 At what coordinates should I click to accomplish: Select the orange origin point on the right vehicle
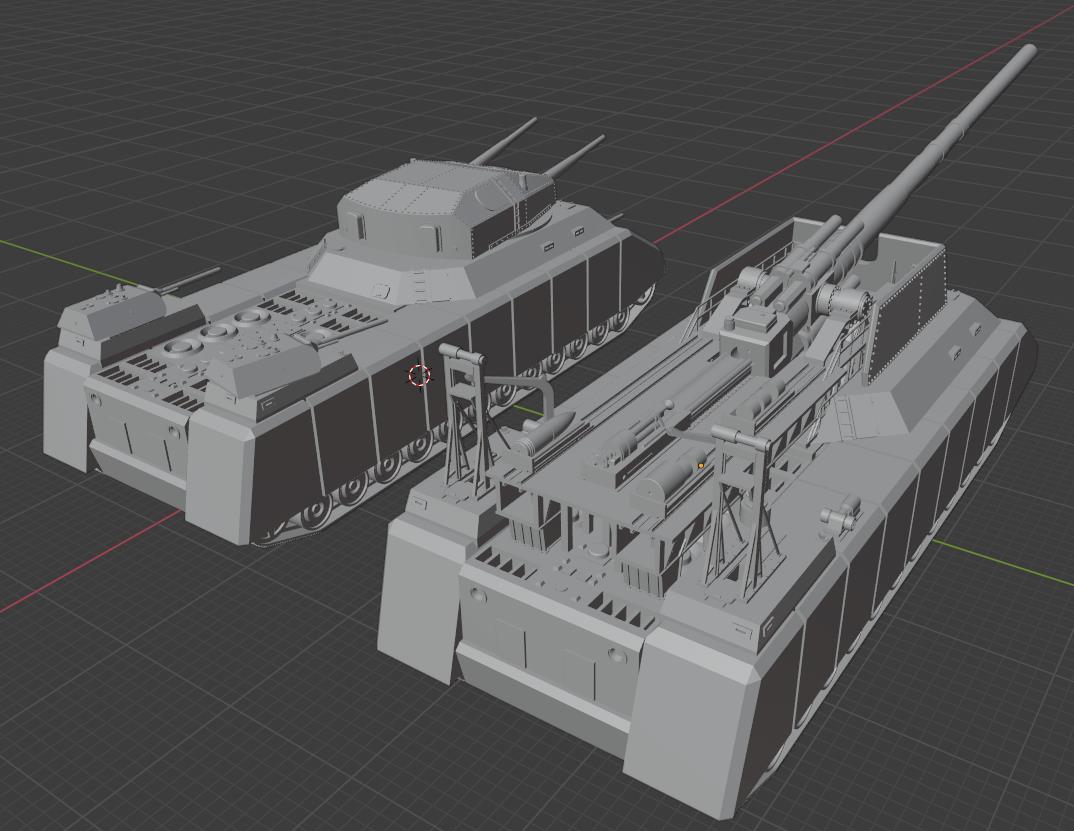pyautogui.click(x=701, y=466)
